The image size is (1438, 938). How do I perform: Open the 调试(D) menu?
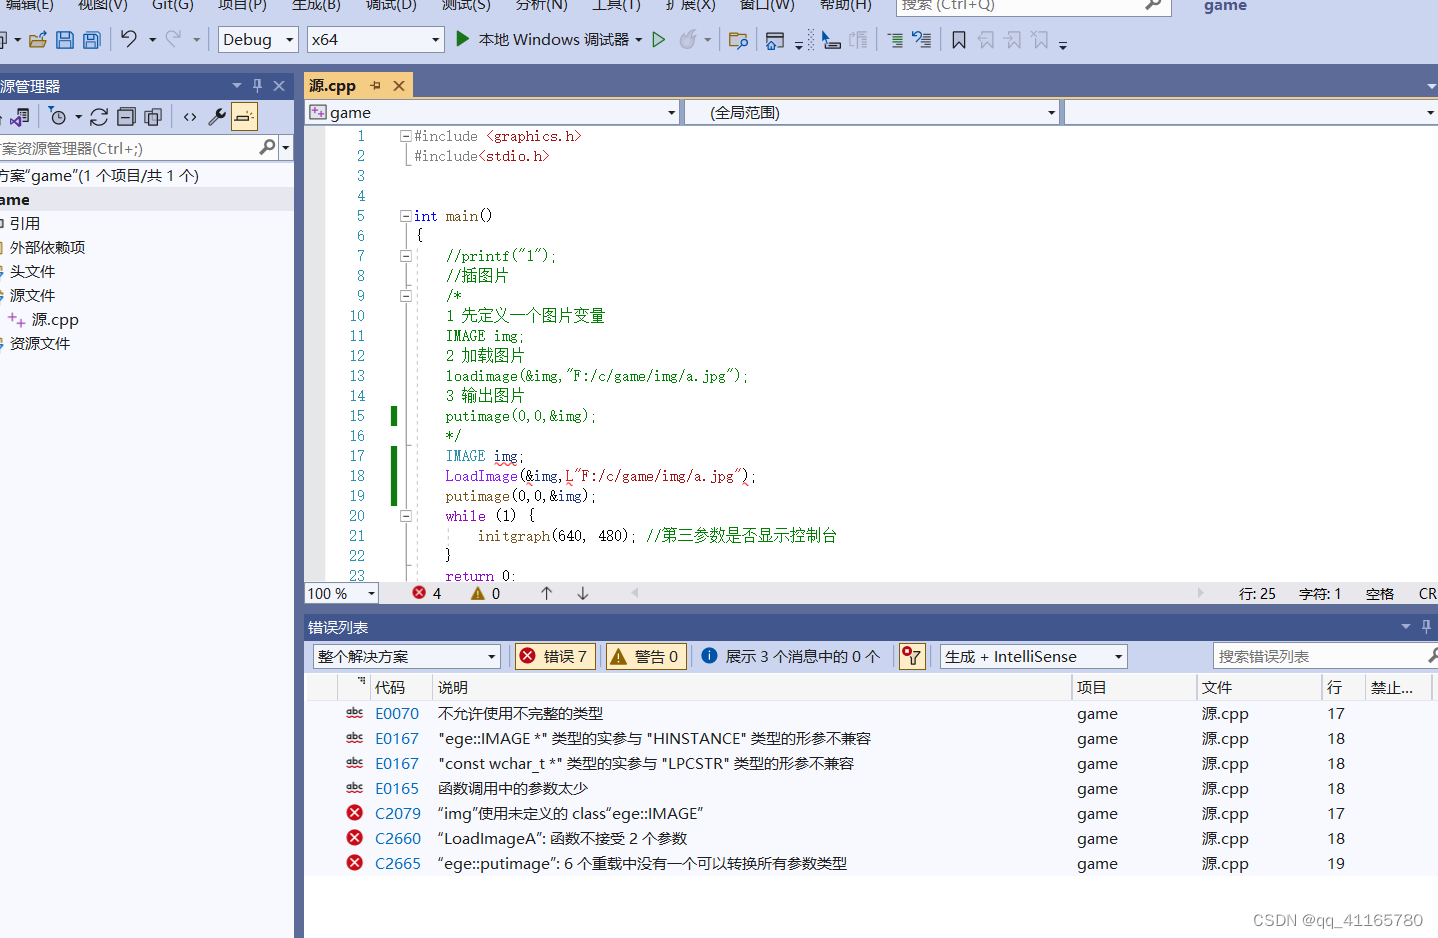(391, 5)
